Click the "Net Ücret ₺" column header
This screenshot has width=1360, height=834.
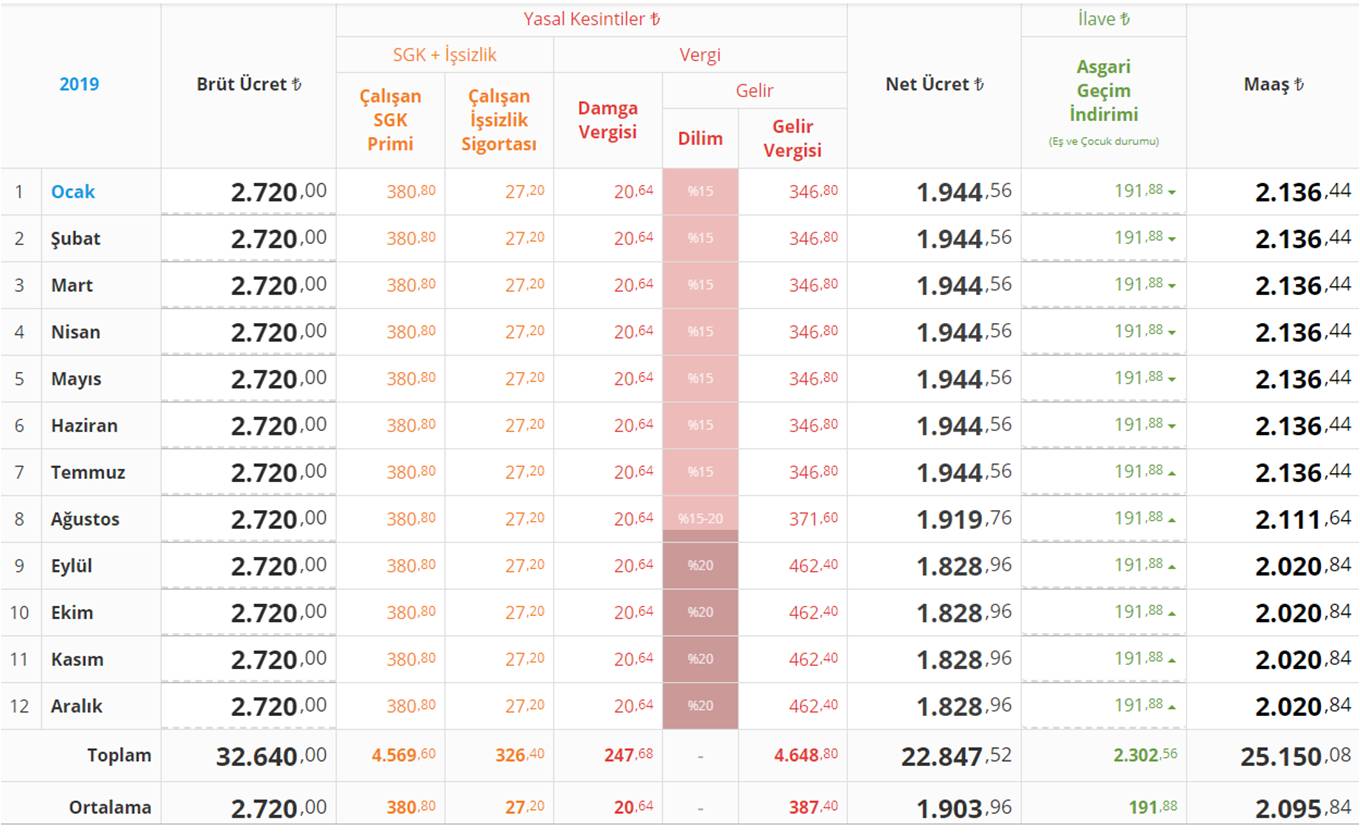point(935,84)
